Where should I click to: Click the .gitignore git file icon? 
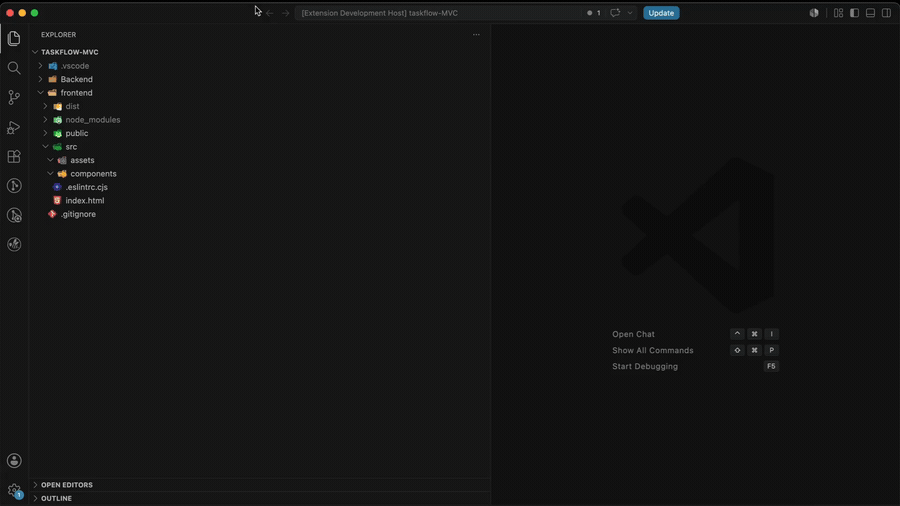[x=52, y=214]
